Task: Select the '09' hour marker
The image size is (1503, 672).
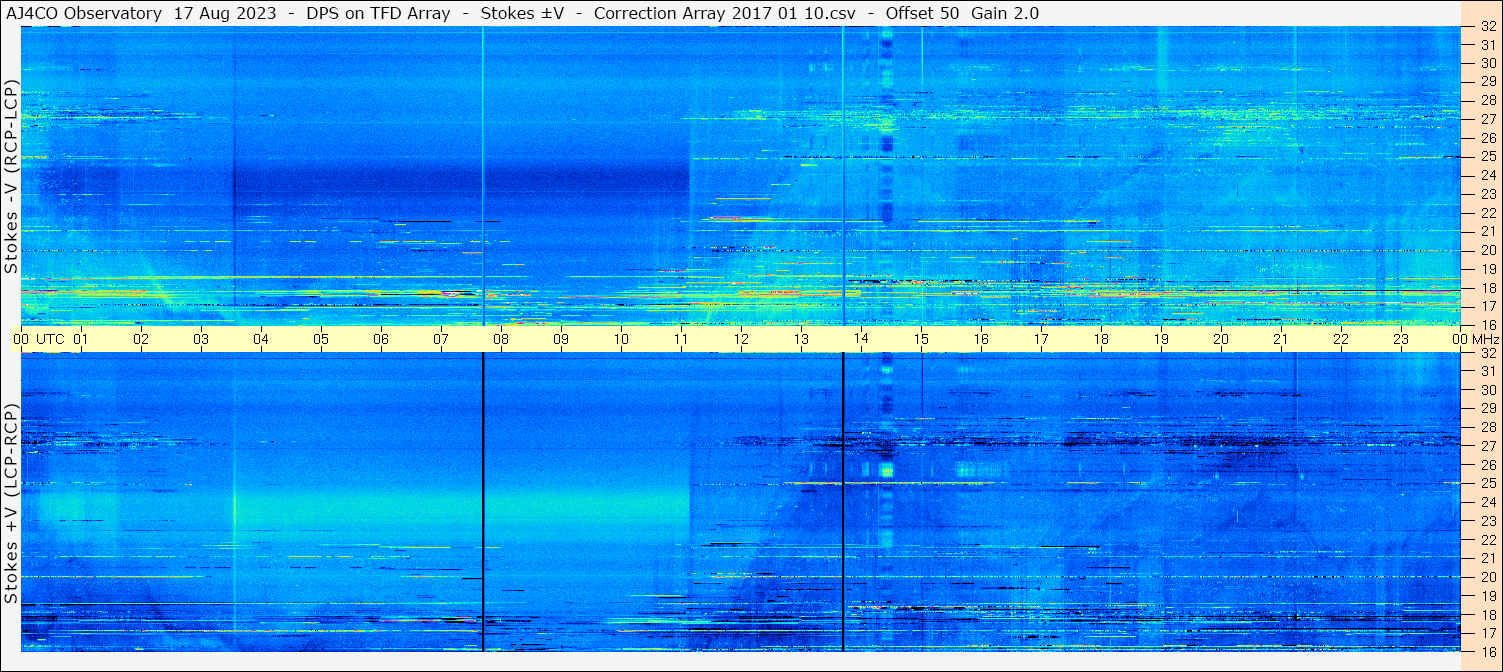Action: 561,339
